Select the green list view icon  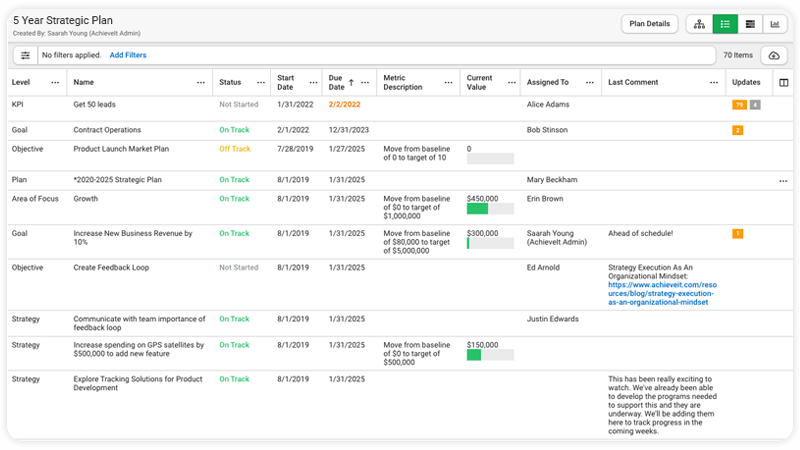(725, 24)
